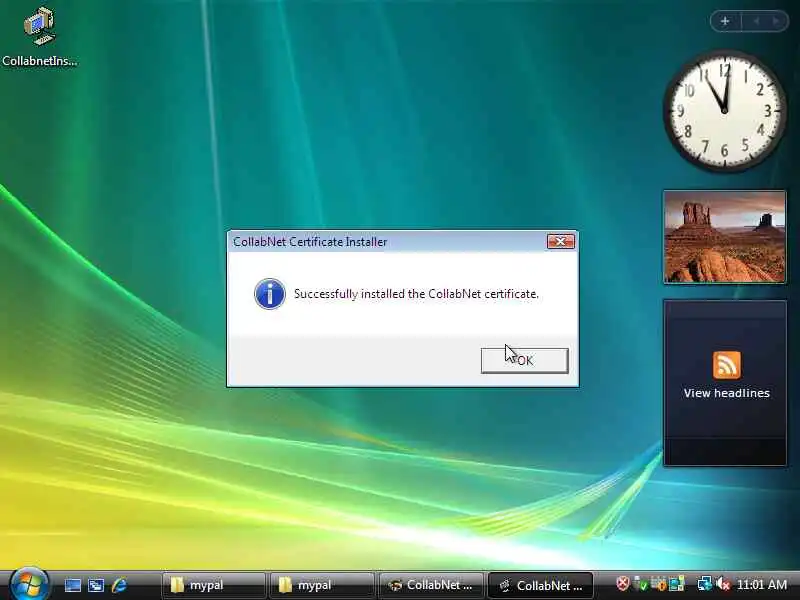
Task: Switch to the mypal taskbar button beside Internet Explorer
Action: coord(213,585)
